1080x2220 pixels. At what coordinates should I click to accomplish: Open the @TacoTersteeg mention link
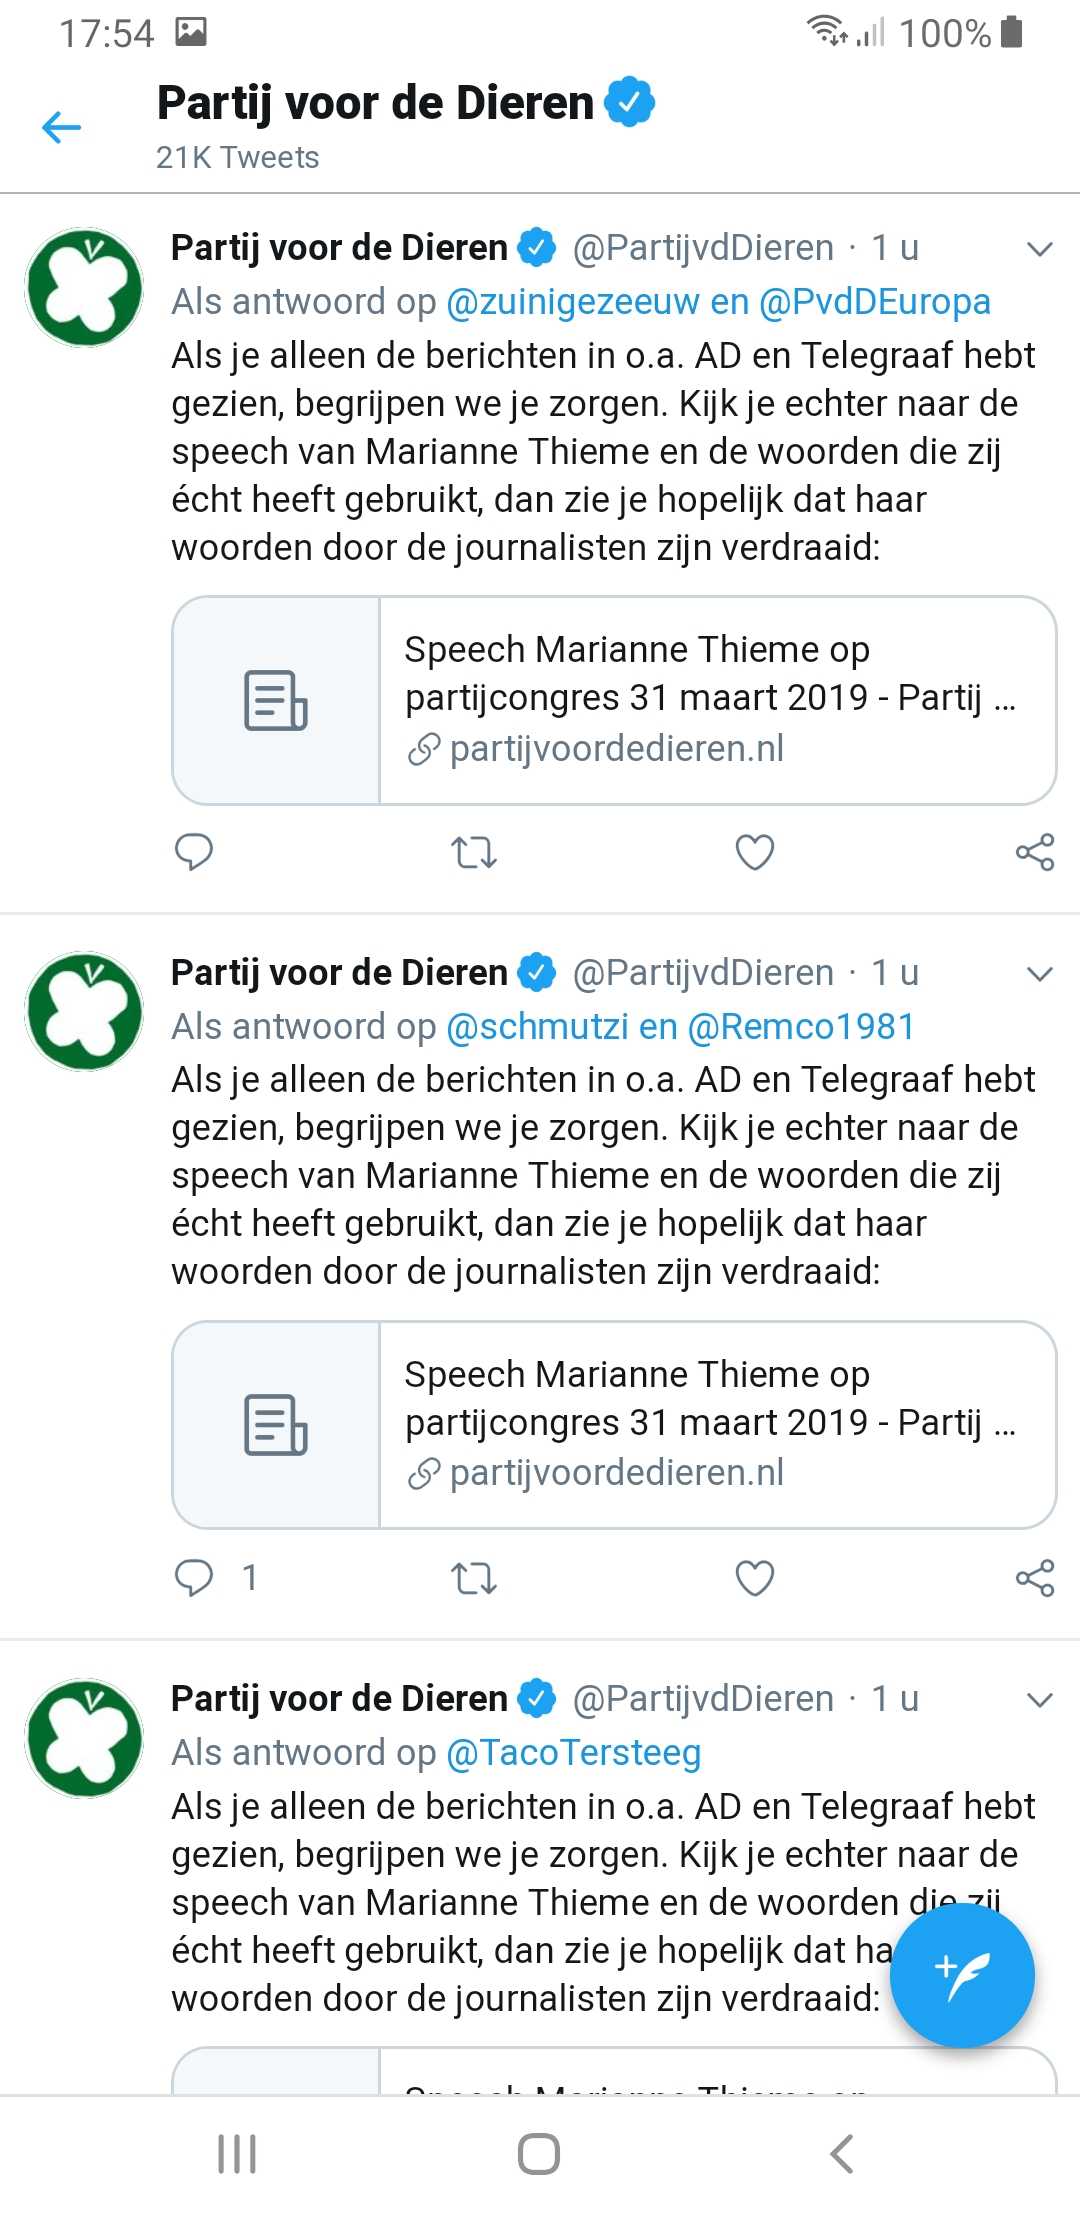pyautogui.click(x=574, y=1752)
